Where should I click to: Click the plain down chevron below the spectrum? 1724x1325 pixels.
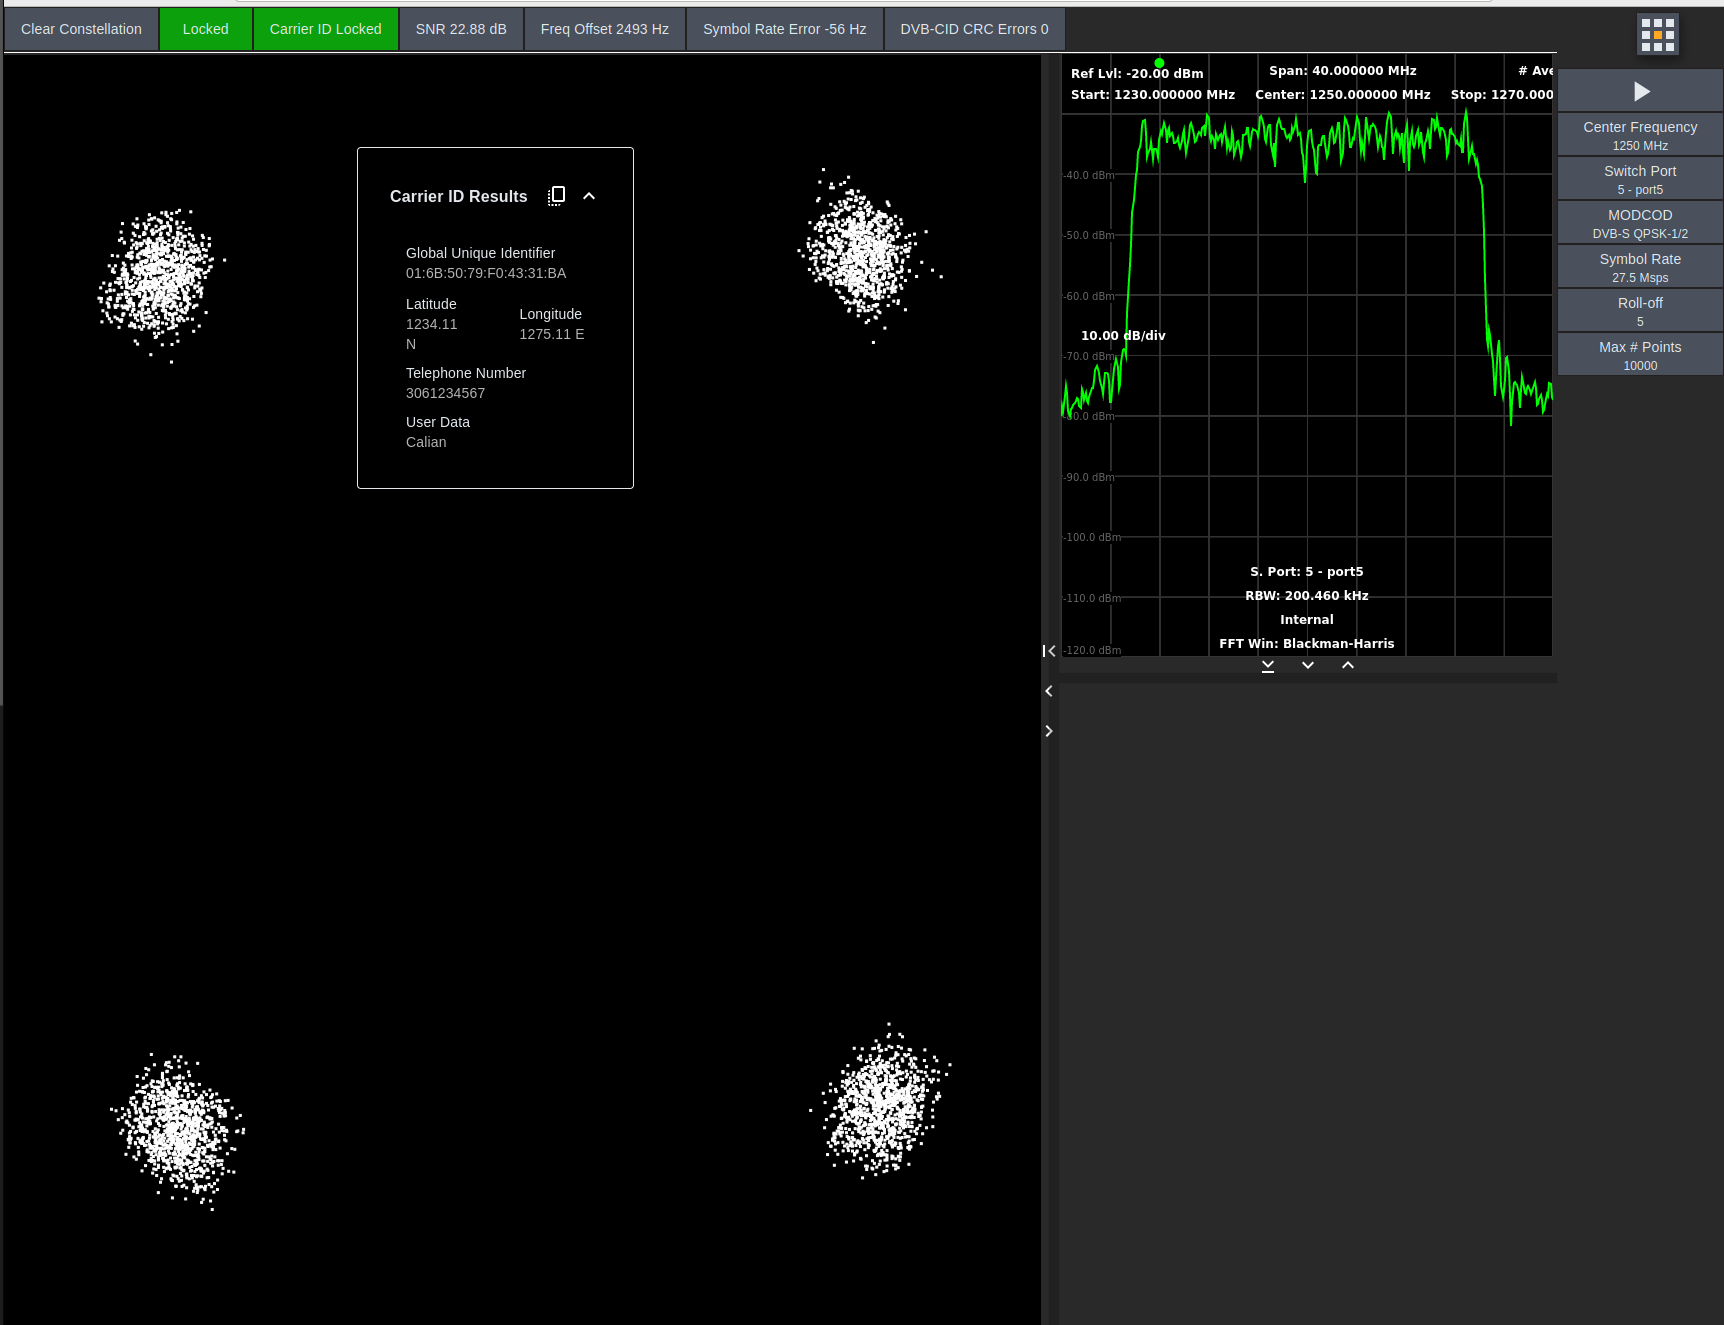tap(1308, 666)
